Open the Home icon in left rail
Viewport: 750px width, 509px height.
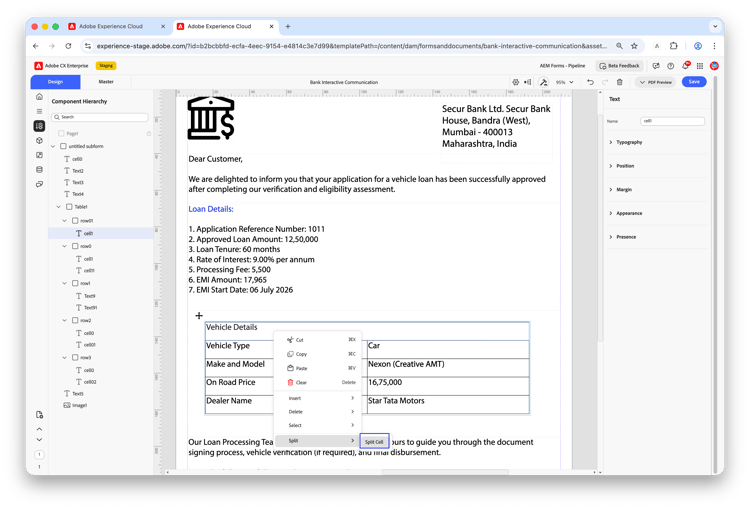tap(39, 97)
